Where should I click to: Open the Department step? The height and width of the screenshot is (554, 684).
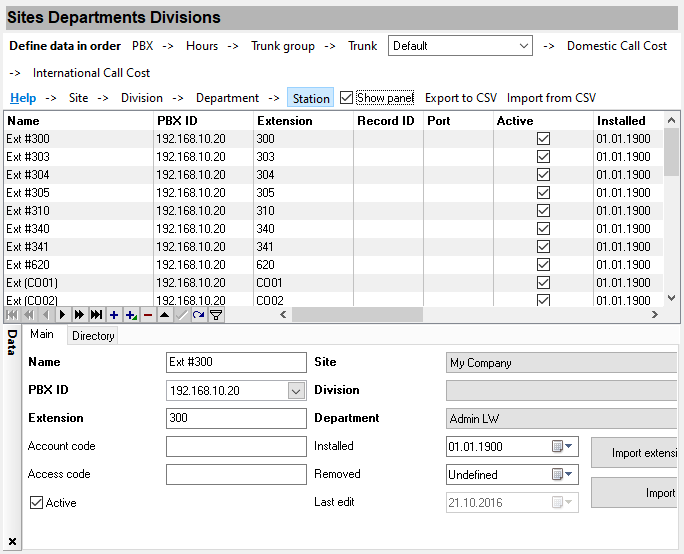[227, 98]
